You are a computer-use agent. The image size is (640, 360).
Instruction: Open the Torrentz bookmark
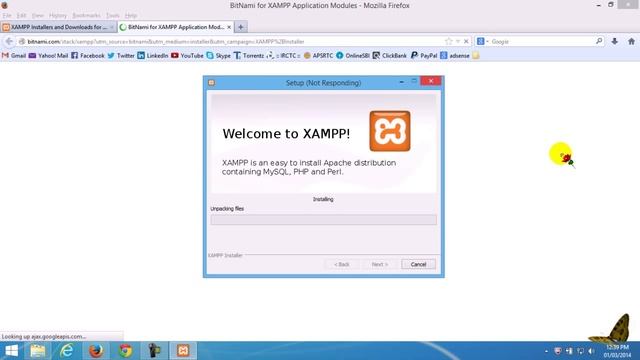click(249, 56)
